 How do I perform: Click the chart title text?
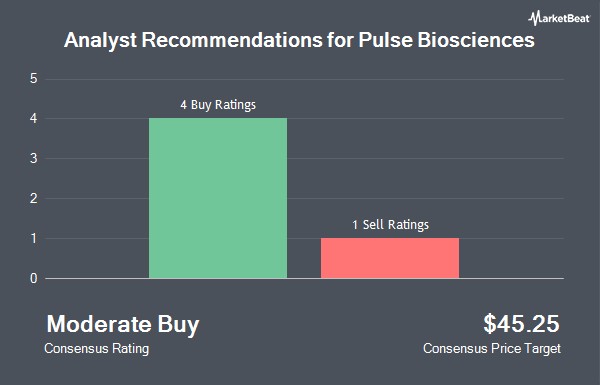point(299,40)
